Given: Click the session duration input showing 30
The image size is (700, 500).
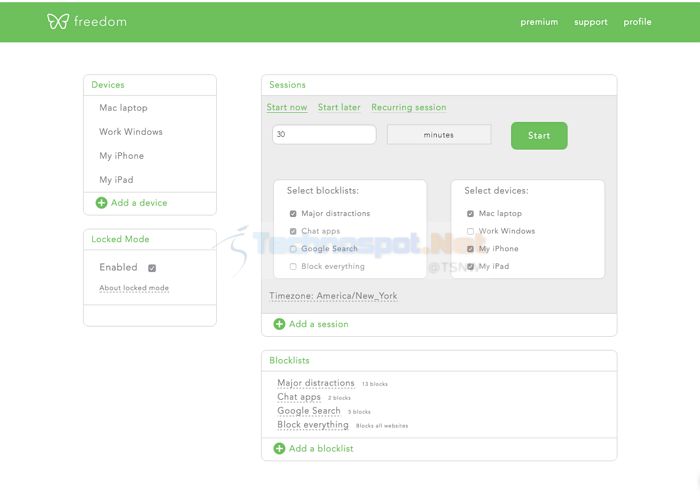Looking at the screenshot, I should point(324,134).
